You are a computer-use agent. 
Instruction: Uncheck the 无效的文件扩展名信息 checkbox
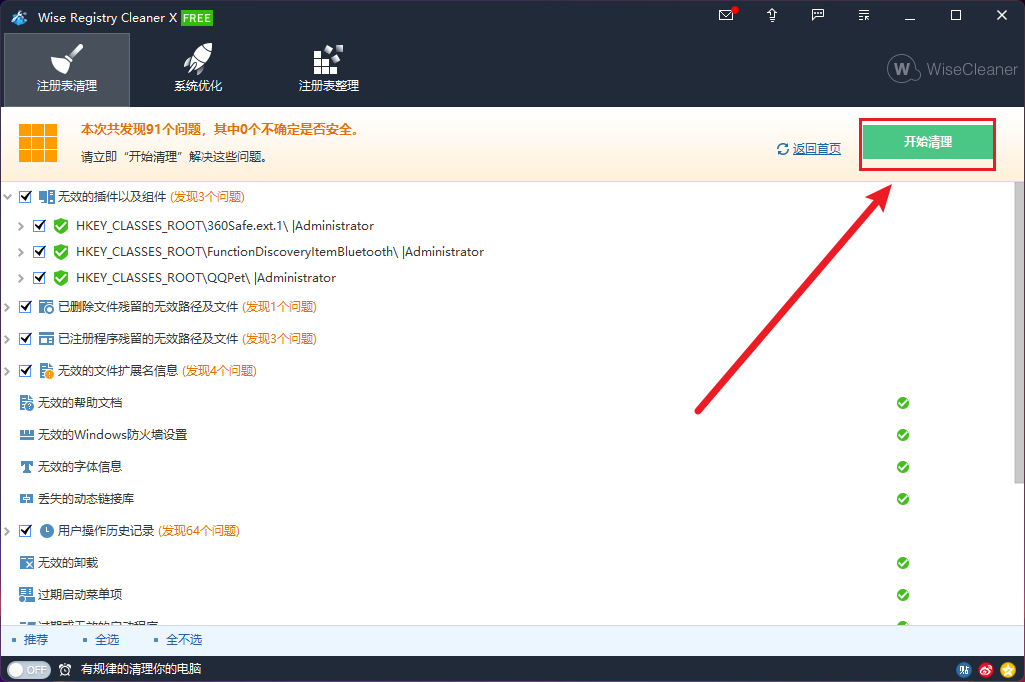click(x=25, y=371)
